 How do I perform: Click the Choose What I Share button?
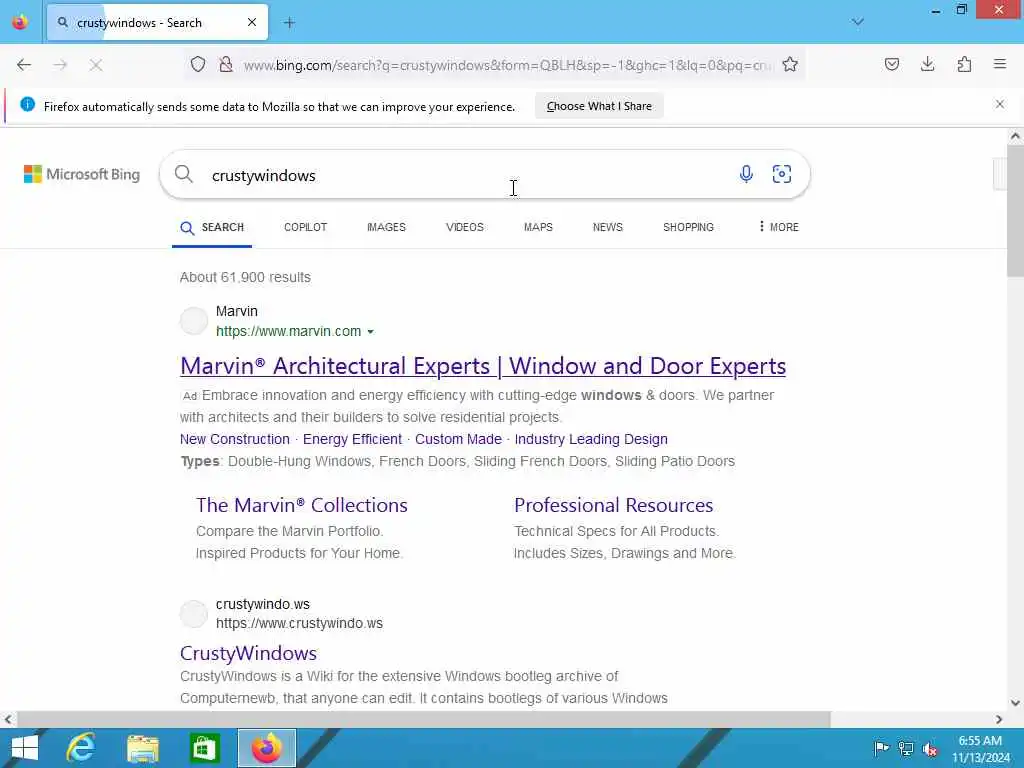(599, 106)
